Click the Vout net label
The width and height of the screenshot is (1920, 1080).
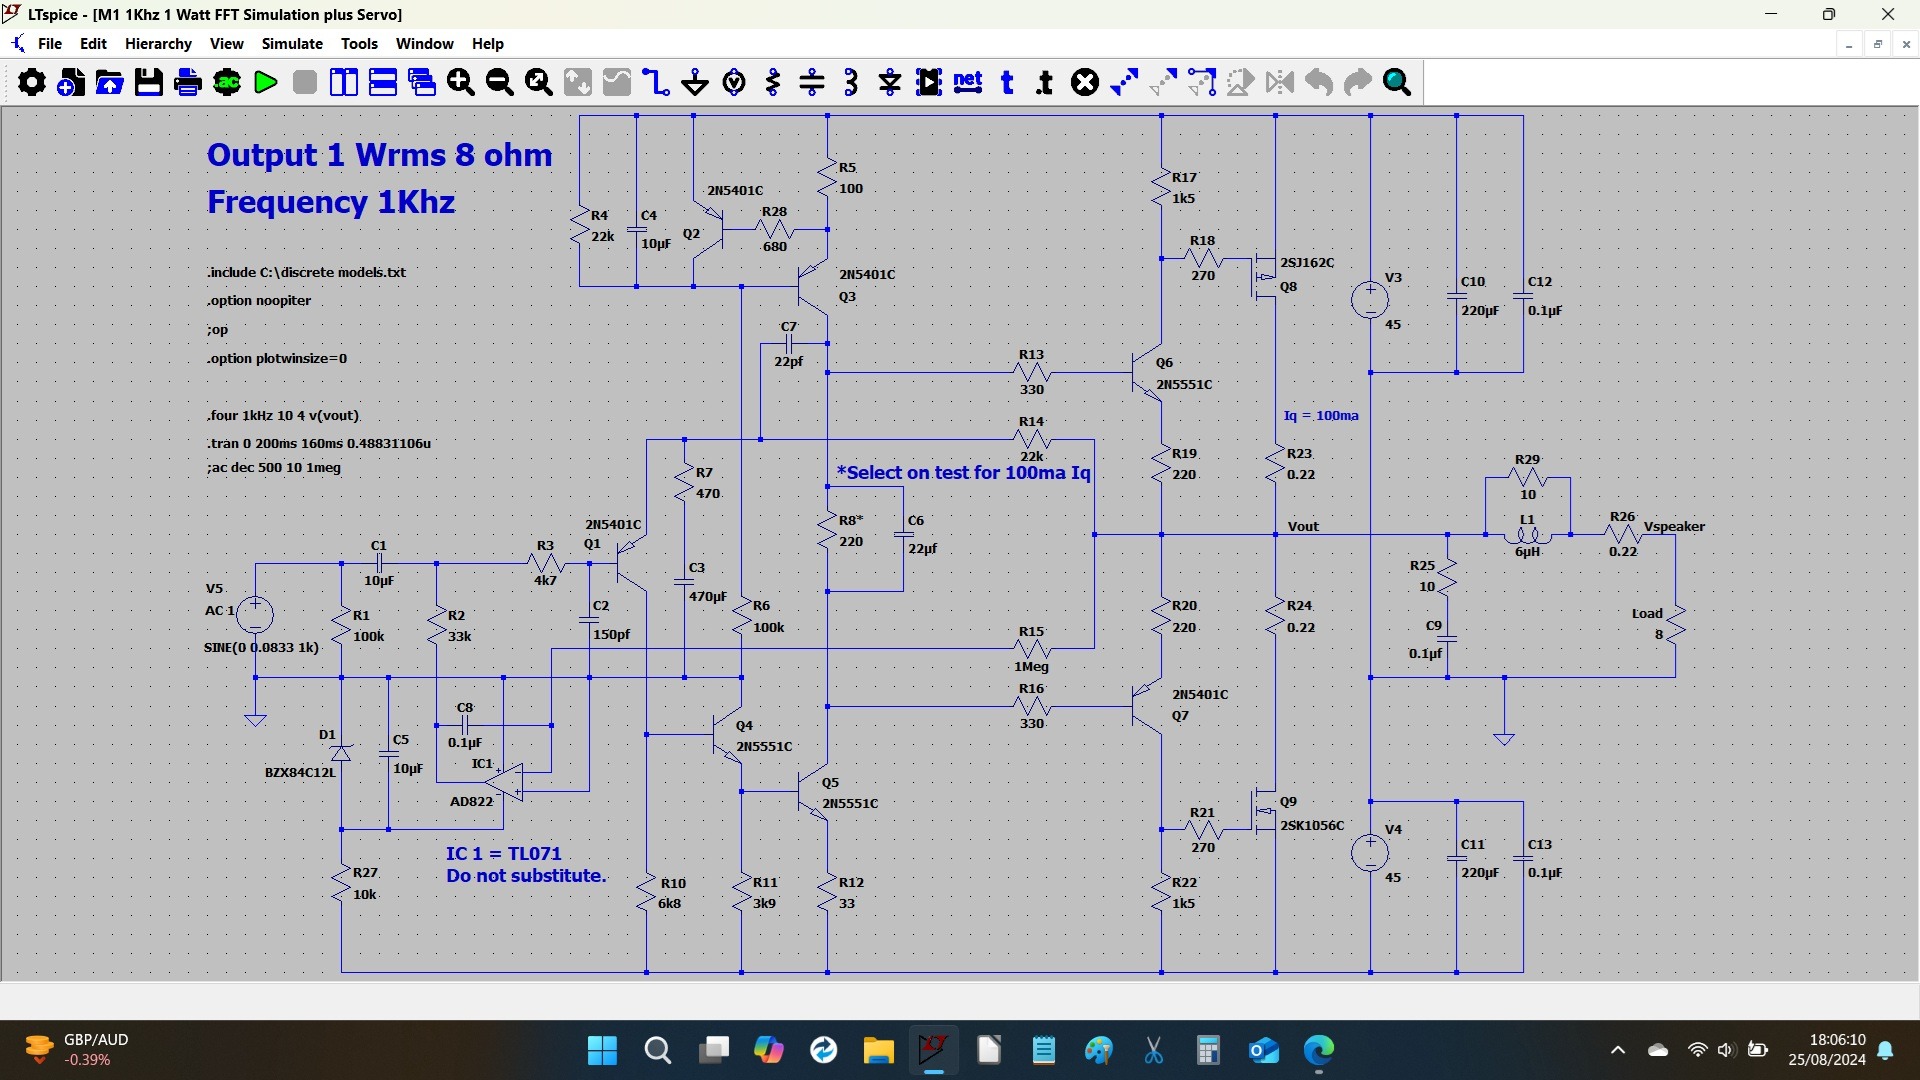1303,526
